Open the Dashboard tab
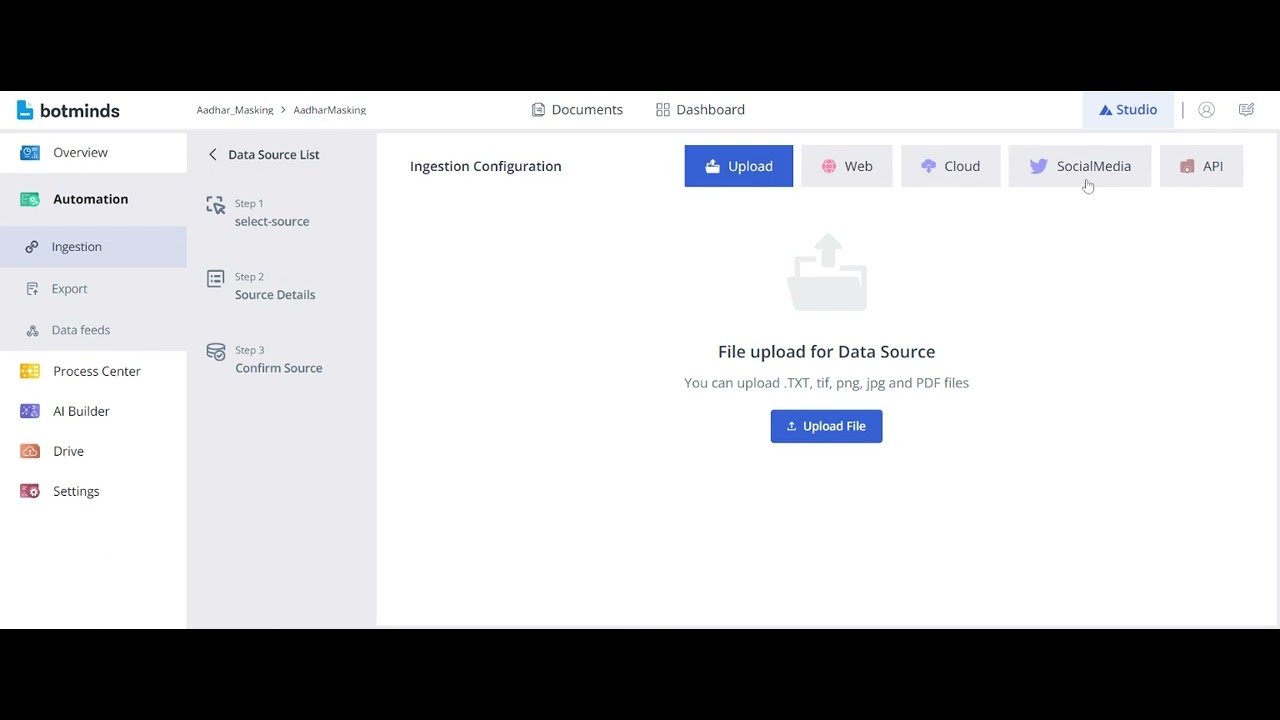Viewport: 1280px width, 720px height. 700,110
